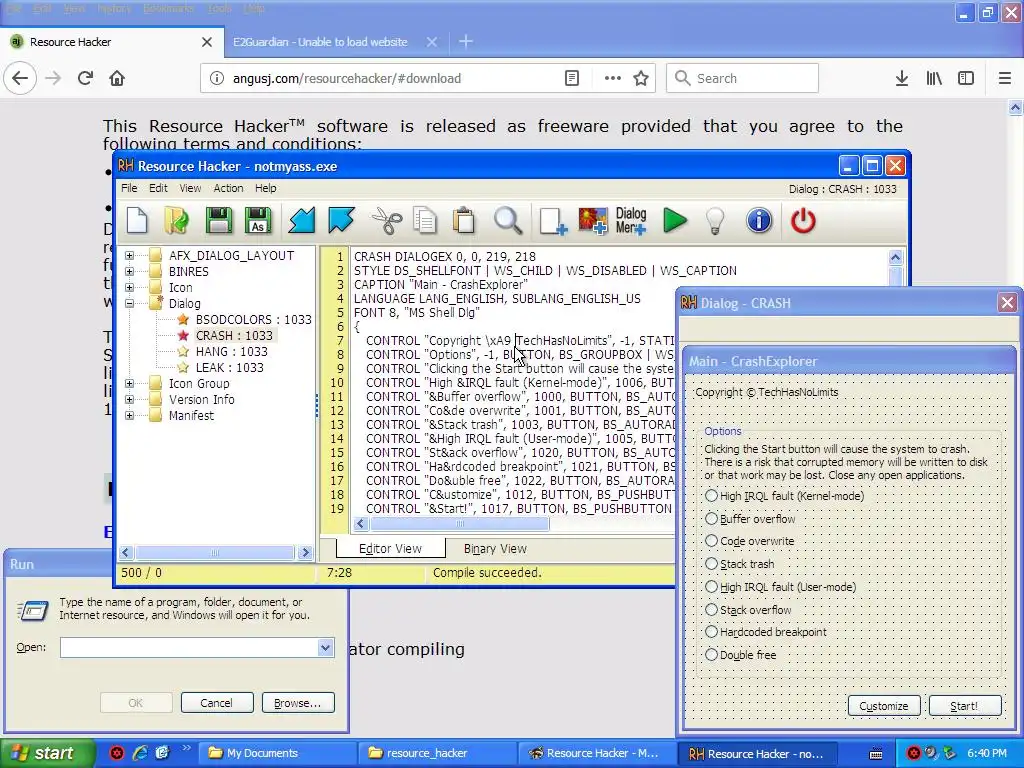Switch to E2Guardian browser tab
The height and width of the screenshot is (768, 1024).
(320, 42)
